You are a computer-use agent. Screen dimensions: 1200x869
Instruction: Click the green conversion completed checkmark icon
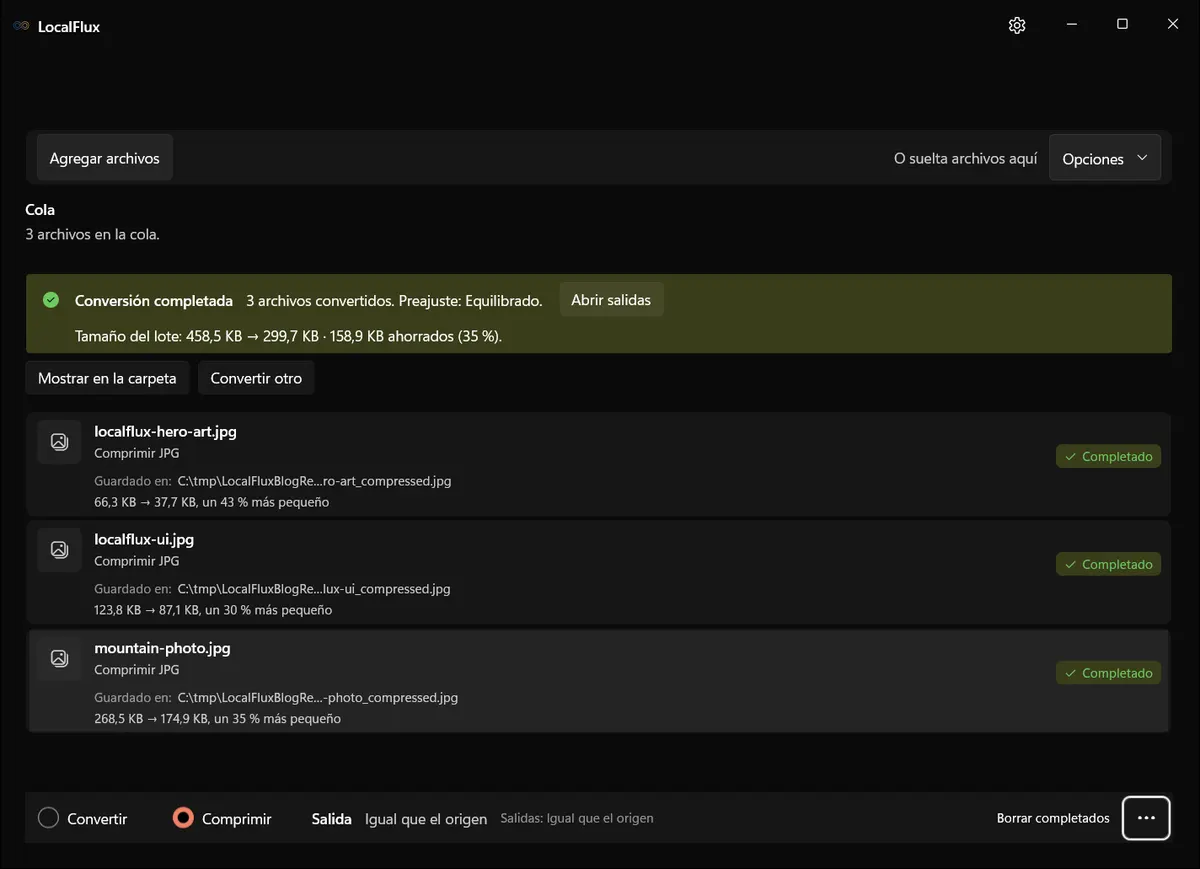tap(51, 300)
